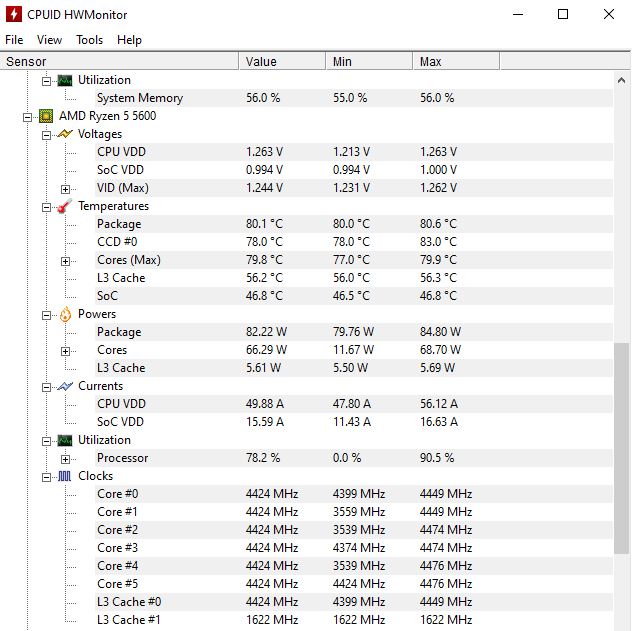Click the 90.5 % processor max value
Image resolution: width=632 pixels, height=631 pixels.
click(437, 458)
